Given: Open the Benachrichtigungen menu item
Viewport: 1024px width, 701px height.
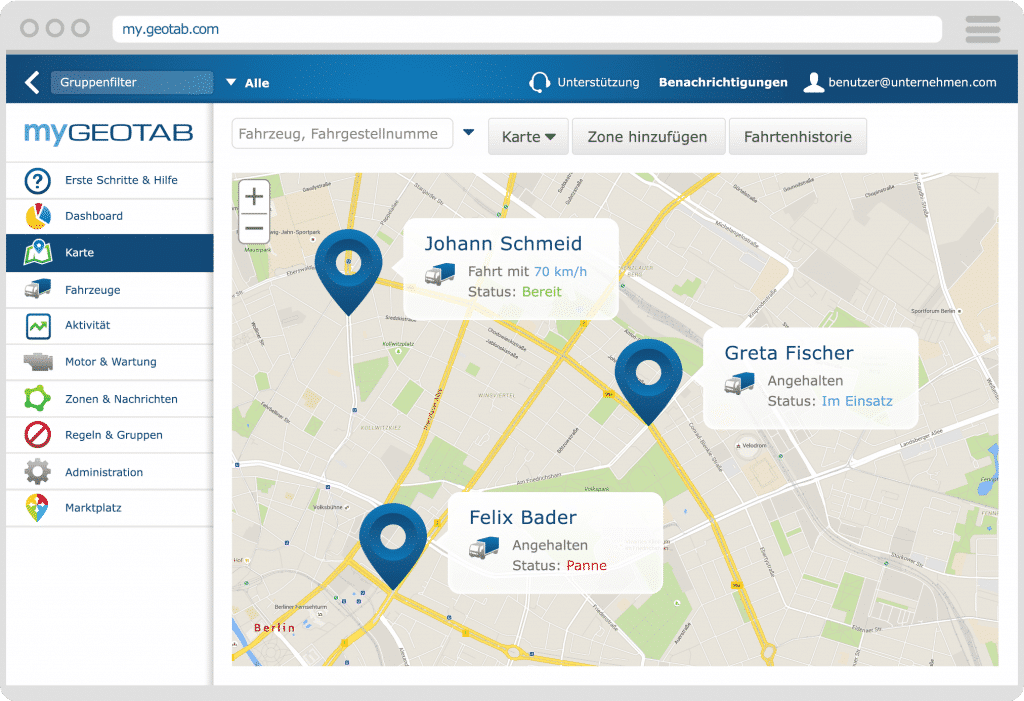Looking at the screenshot, I should click(x=722, y=83).
